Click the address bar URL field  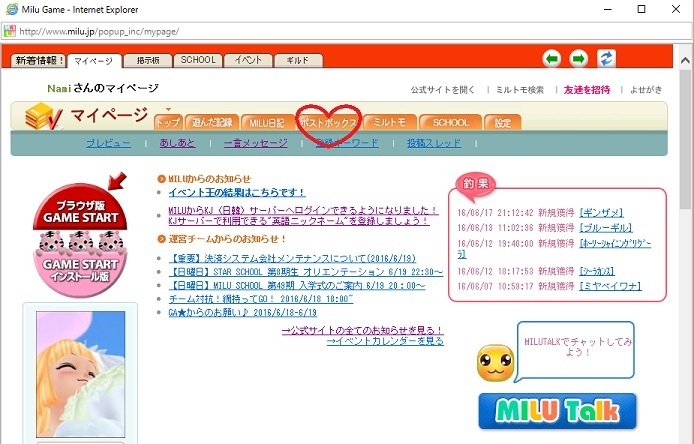pyautogui.click(x=345, y=31)
